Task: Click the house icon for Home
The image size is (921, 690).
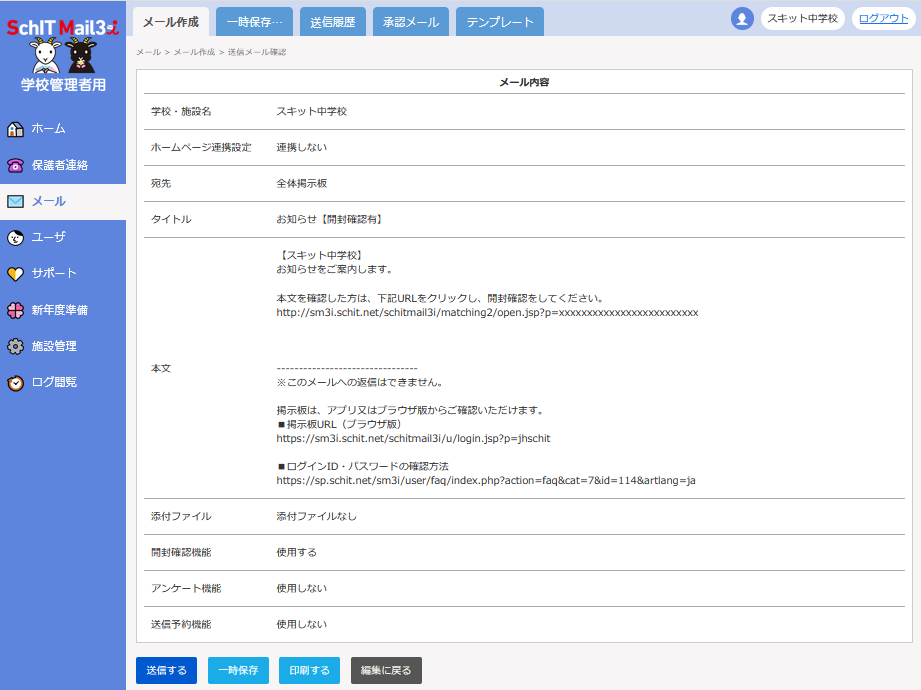Action: pyautogui.click(x=15, y=129)
